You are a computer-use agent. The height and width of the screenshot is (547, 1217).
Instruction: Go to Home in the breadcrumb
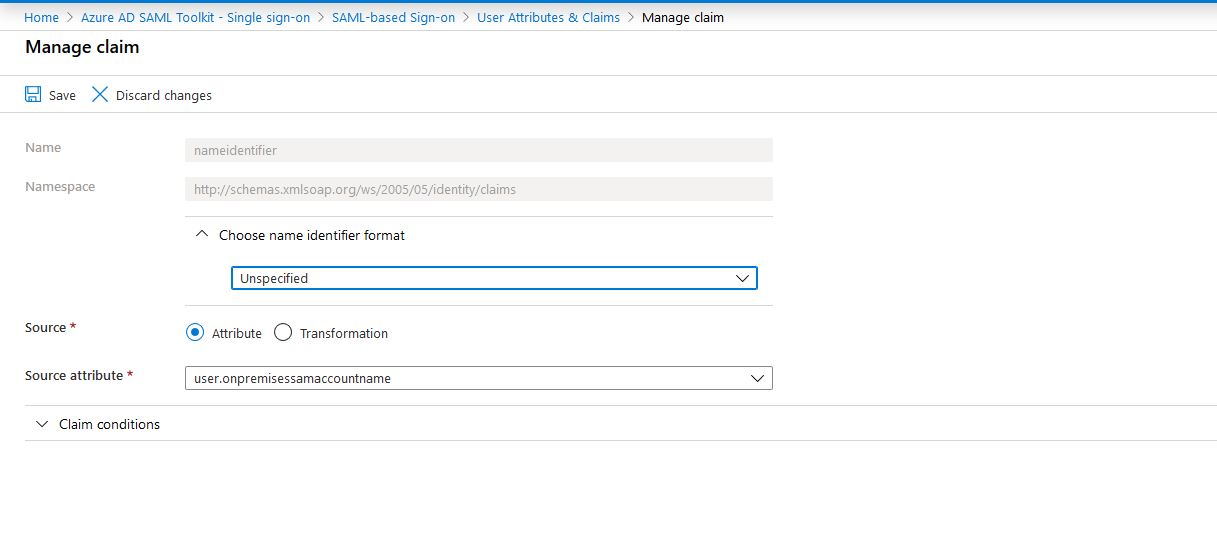coord(41,17)
